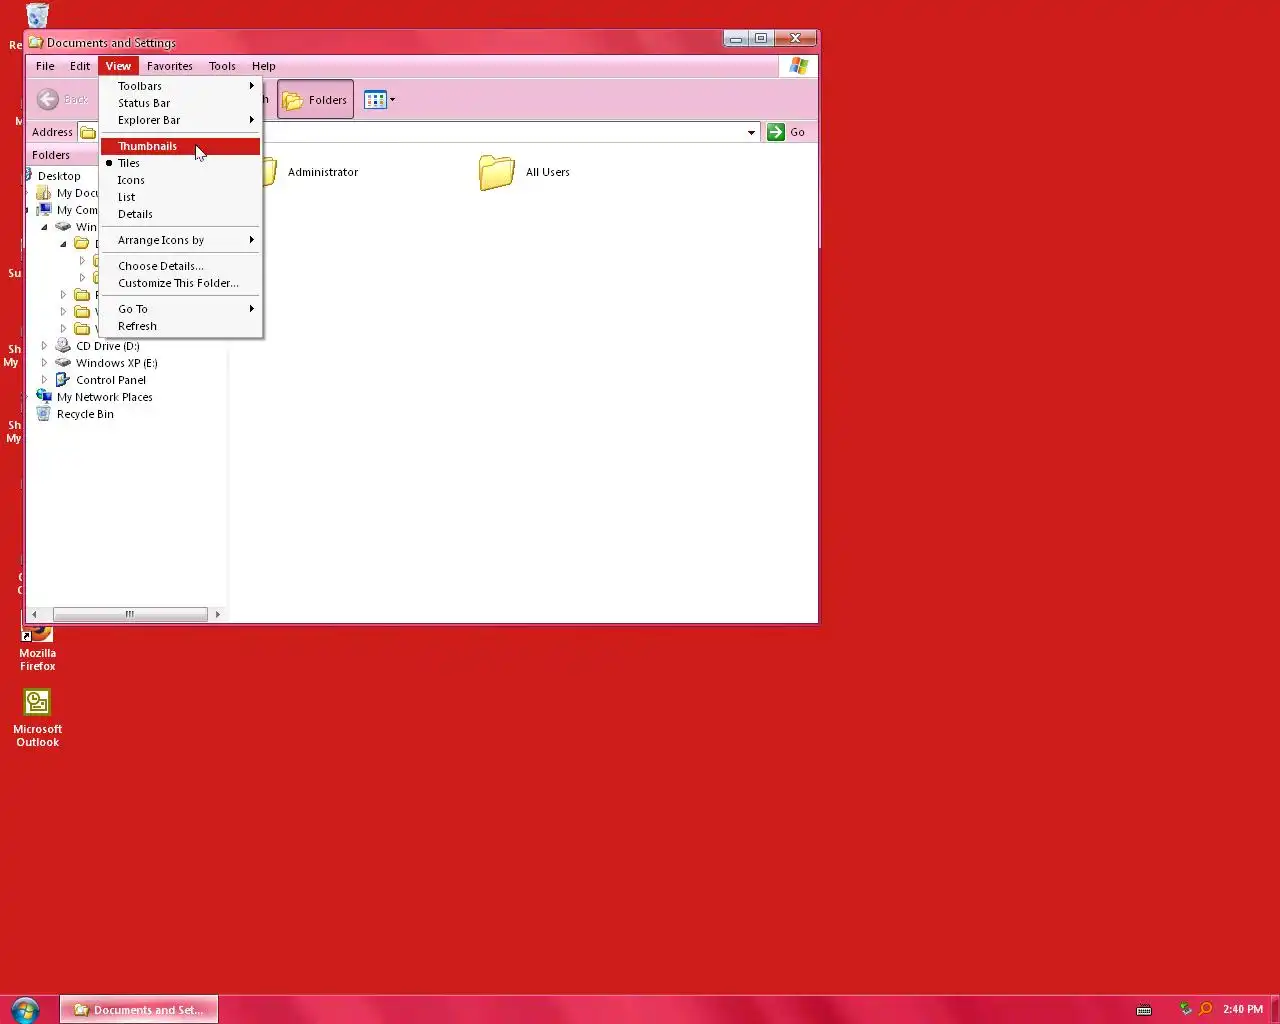The image size is (1280, 1024).
Task: Click the Control Panel icon
Action: click(63, 380)
